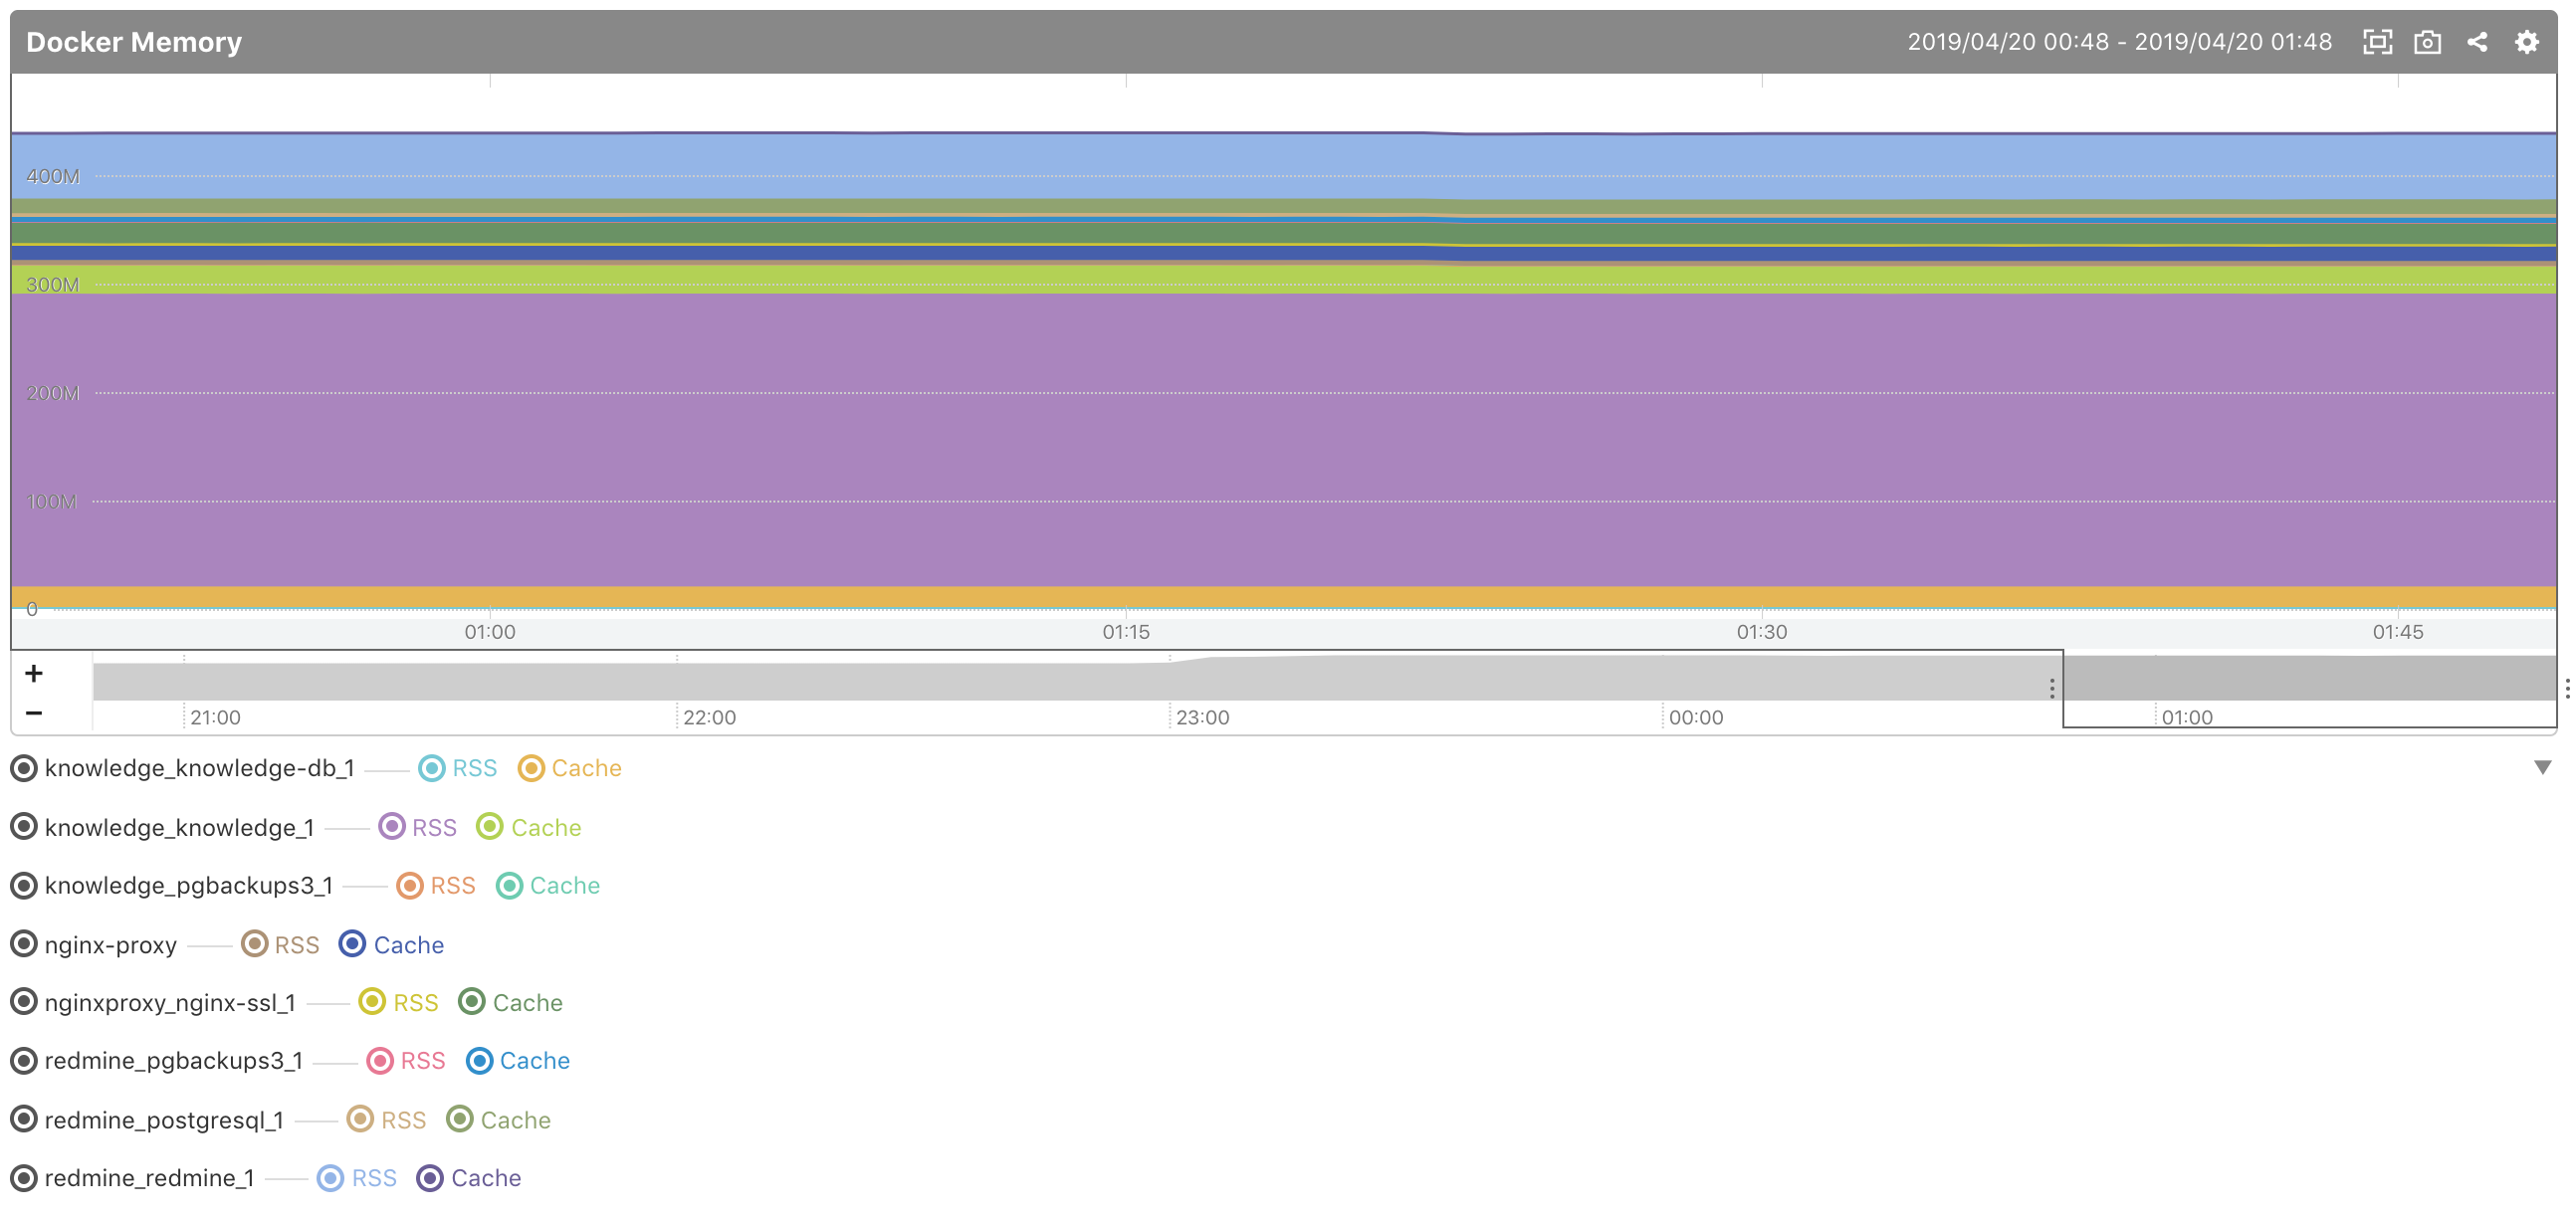Click the date range text in header

2119,42
